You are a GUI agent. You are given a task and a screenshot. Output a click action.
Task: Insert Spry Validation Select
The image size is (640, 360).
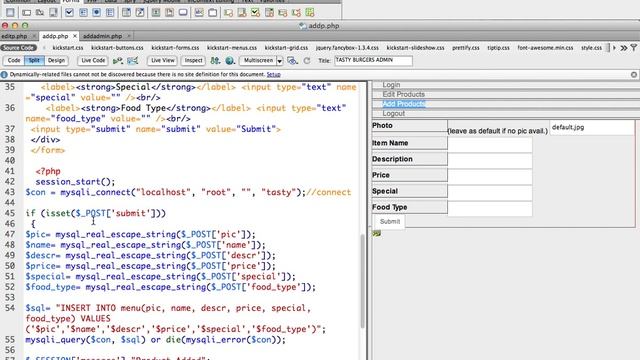pos(269,13)
